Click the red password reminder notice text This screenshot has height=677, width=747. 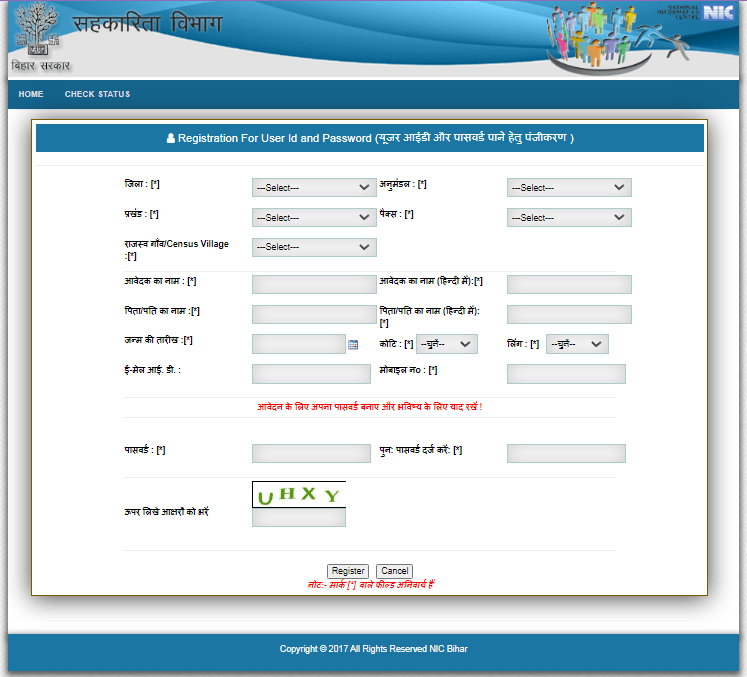point(370,407)
